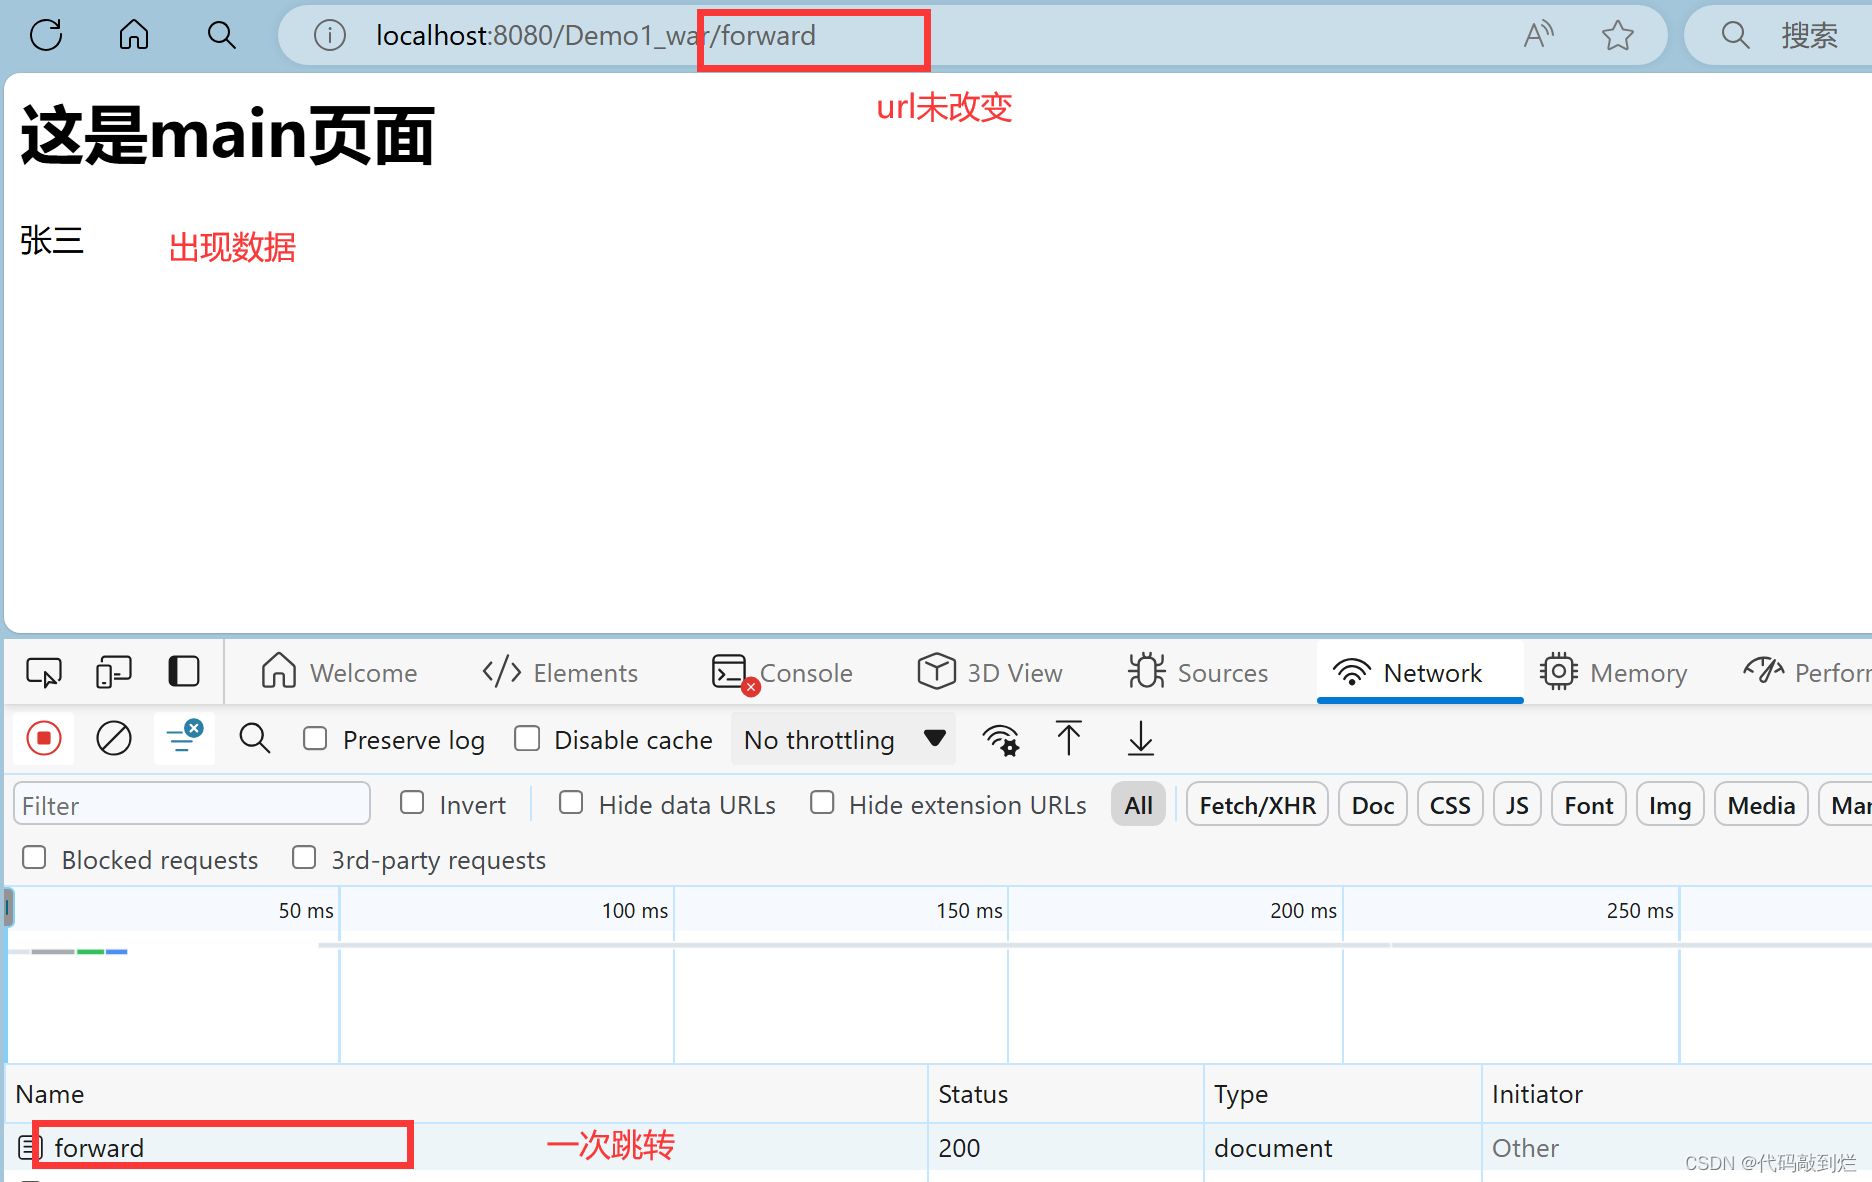Check Hide data URLs
The height and width of the screenshot is (1182, 1872).
571,803
